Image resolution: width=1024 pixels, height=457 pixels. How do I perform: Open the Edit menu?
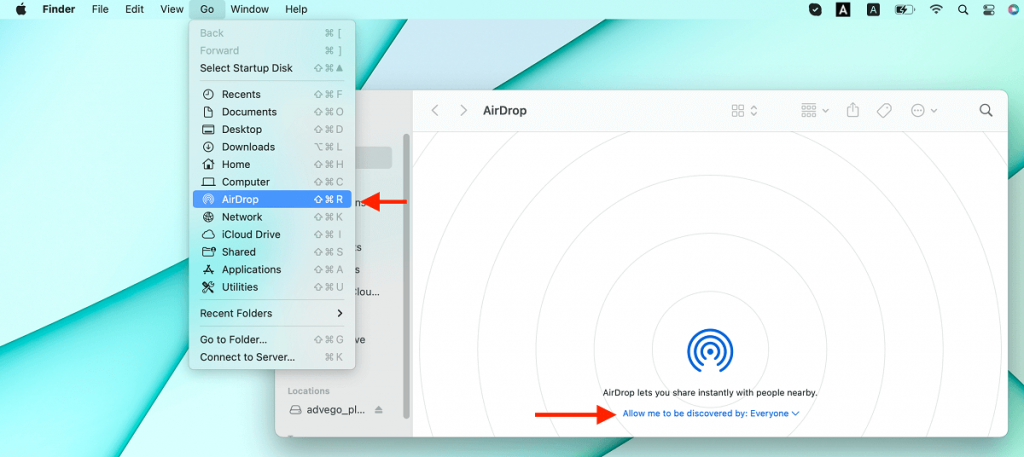click(135, 9)
